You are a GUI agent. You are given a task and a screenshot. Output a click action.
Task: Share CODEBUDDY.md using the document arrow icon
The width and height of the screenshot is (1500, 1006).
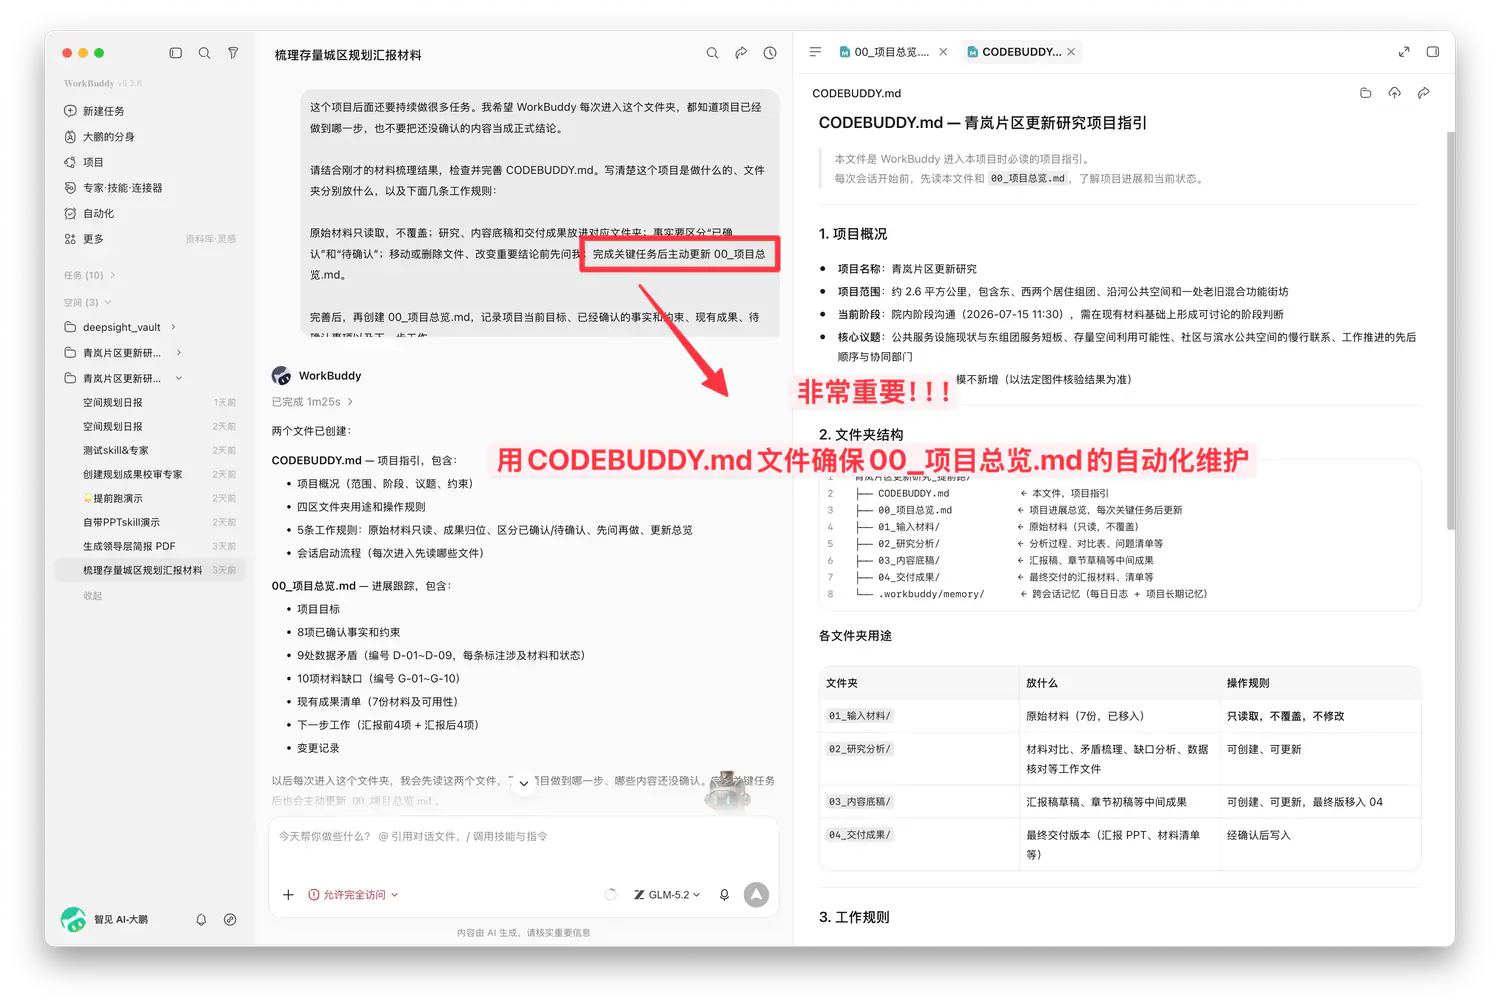coord(1424,93)
